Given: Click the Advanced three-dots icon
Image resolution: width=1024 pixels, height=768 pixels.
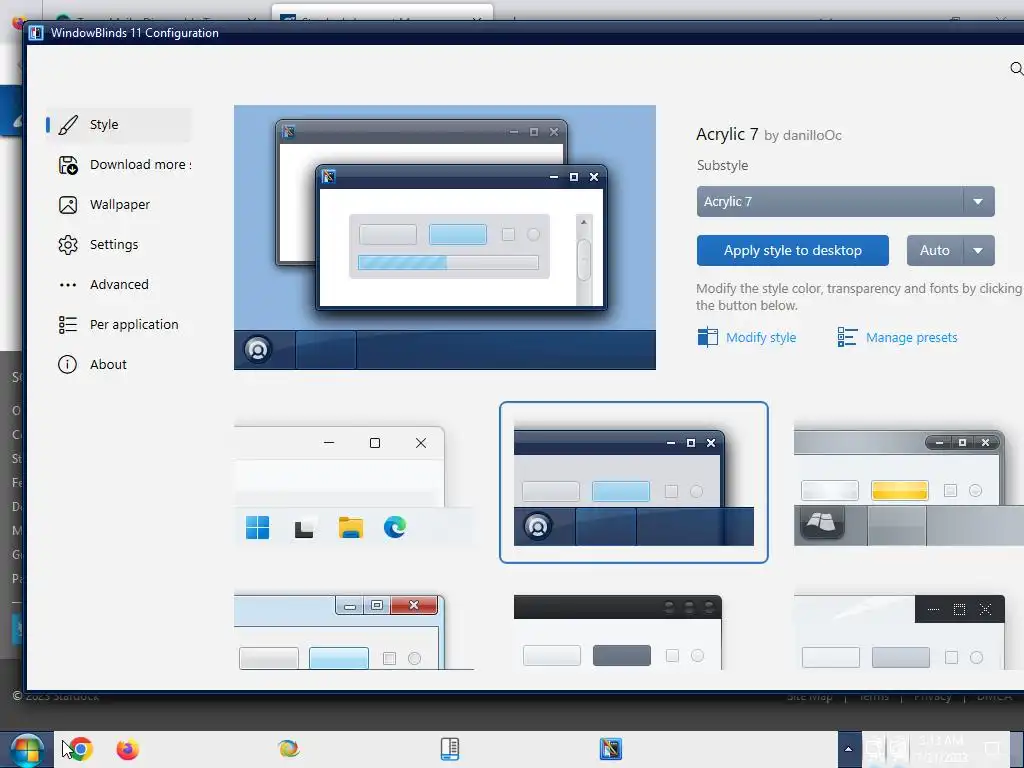Looking at the screenshot, I should [68, 285].
